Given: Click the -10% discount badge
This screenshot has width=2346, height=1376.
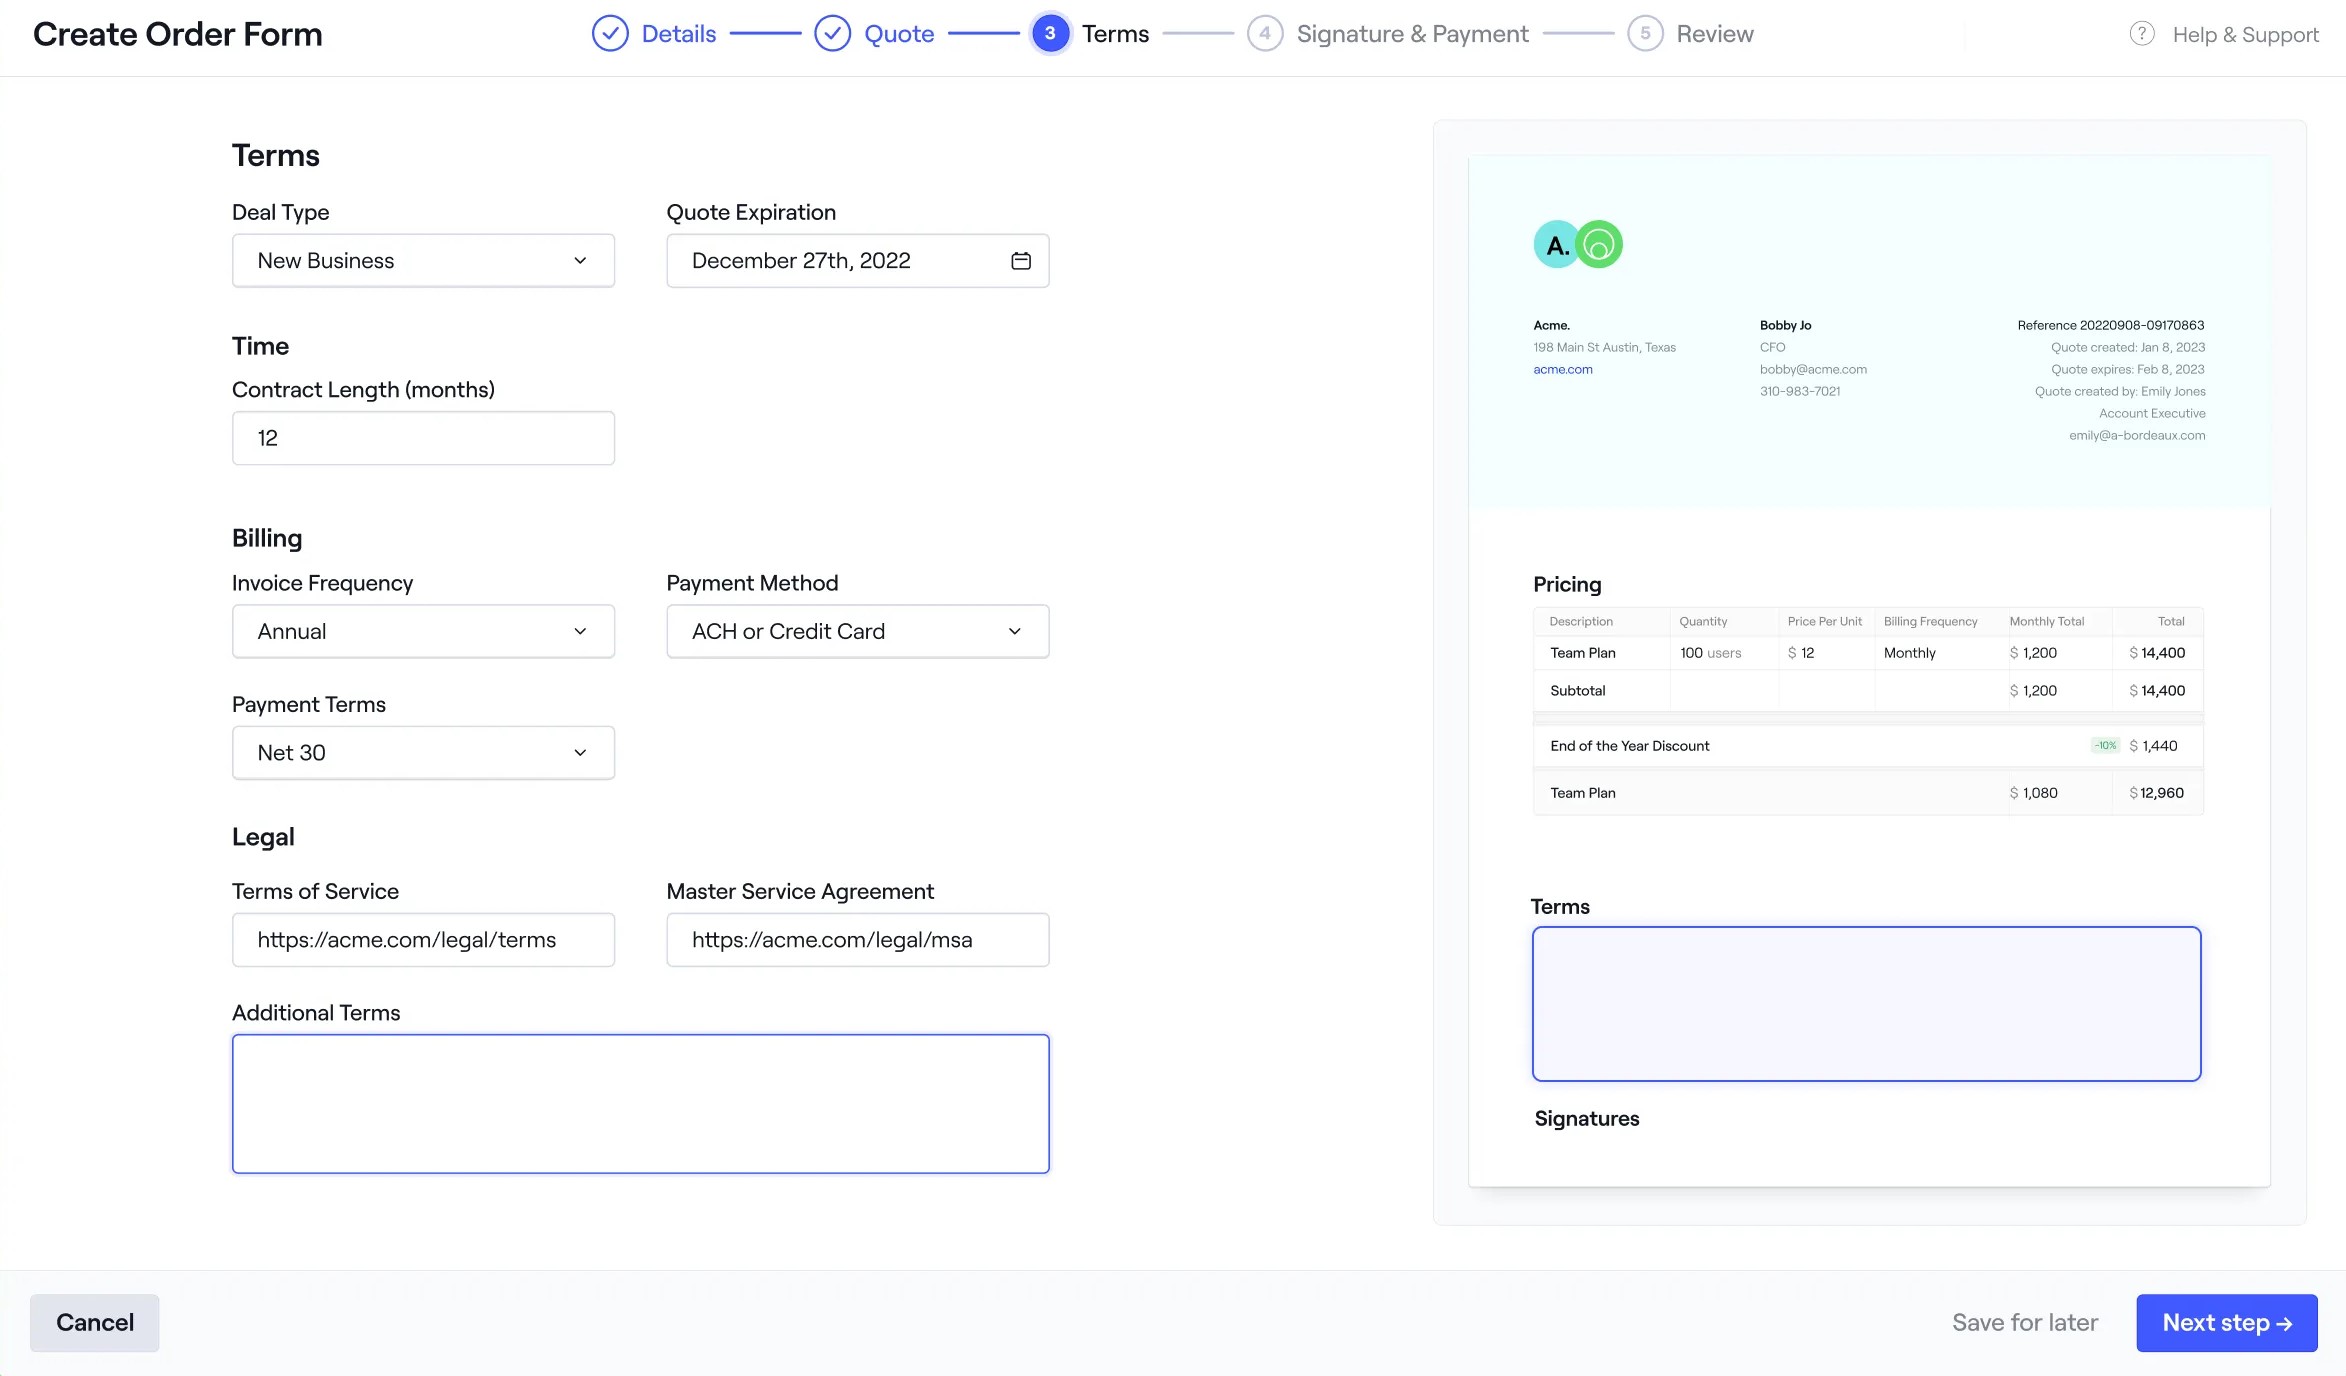Looking at the screenshot, I should 2106,745.
